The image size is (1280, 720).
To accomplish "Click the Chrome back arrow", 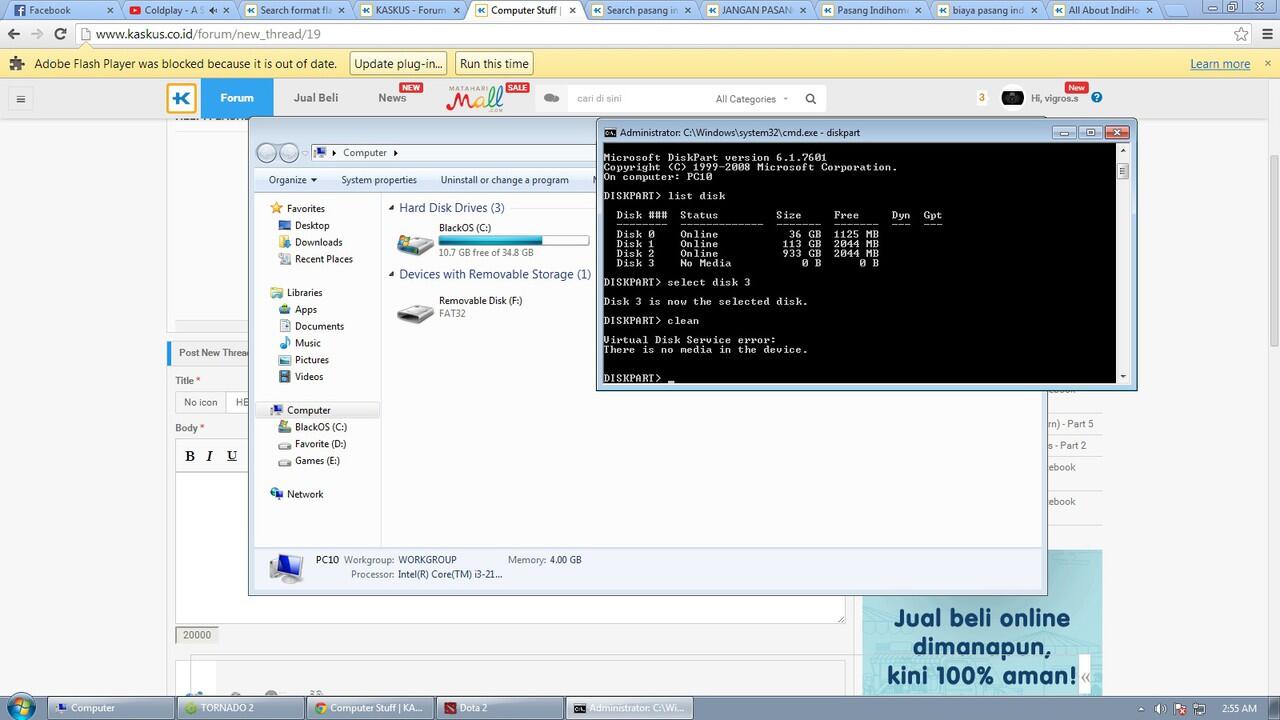I will (14, 33).
